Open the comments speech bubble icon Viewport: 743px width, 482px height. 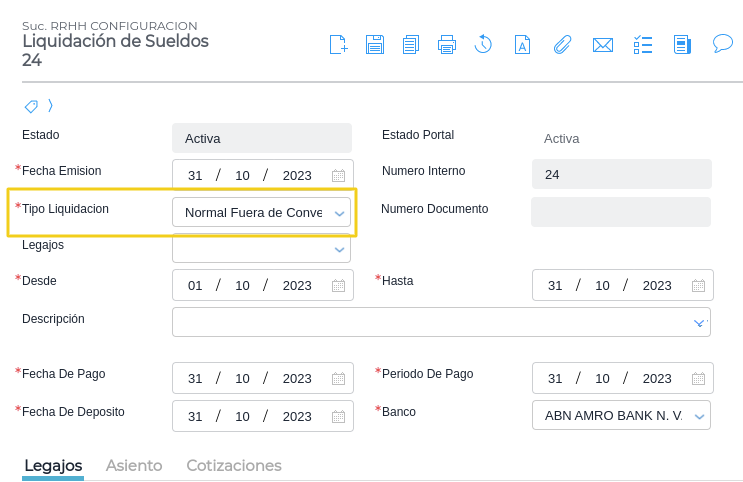(x=722, y=44)
